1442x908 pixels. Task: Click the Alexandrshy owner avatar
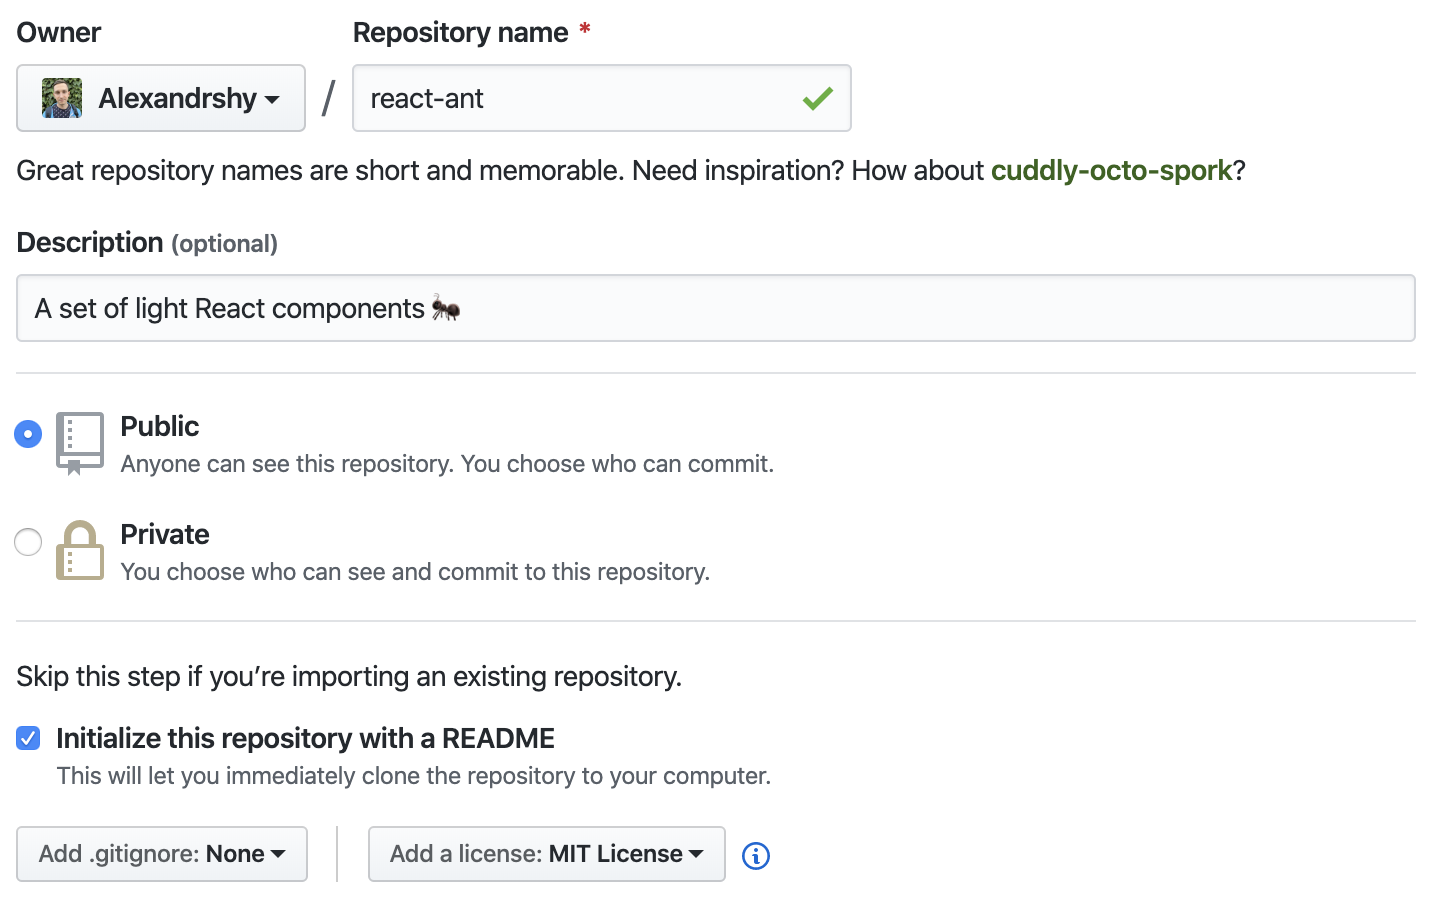point(62,99)
